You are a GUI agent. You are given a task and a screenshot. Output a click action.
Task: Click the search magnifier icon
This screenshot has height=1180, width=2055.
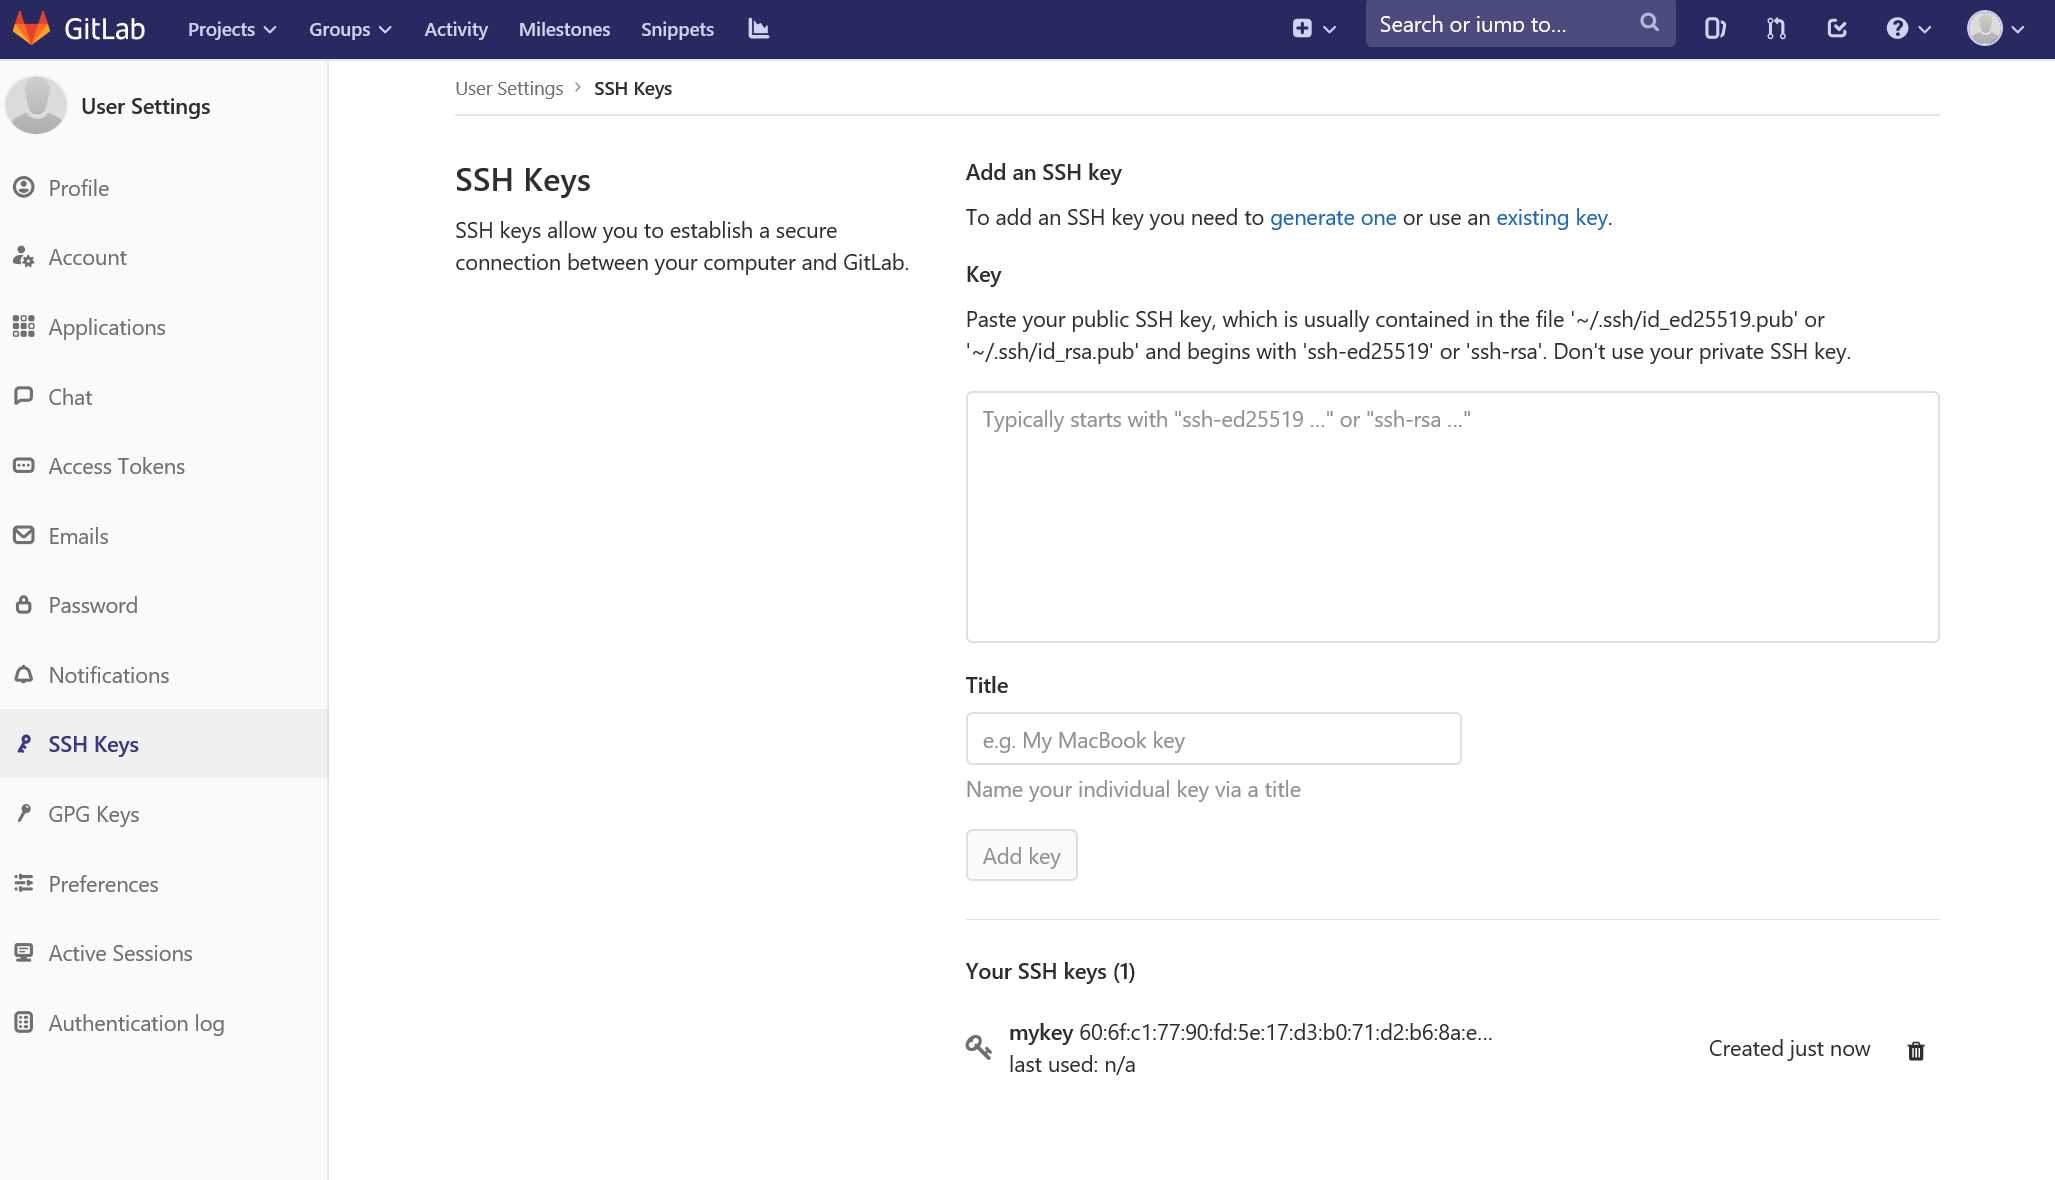point(1650,23)
